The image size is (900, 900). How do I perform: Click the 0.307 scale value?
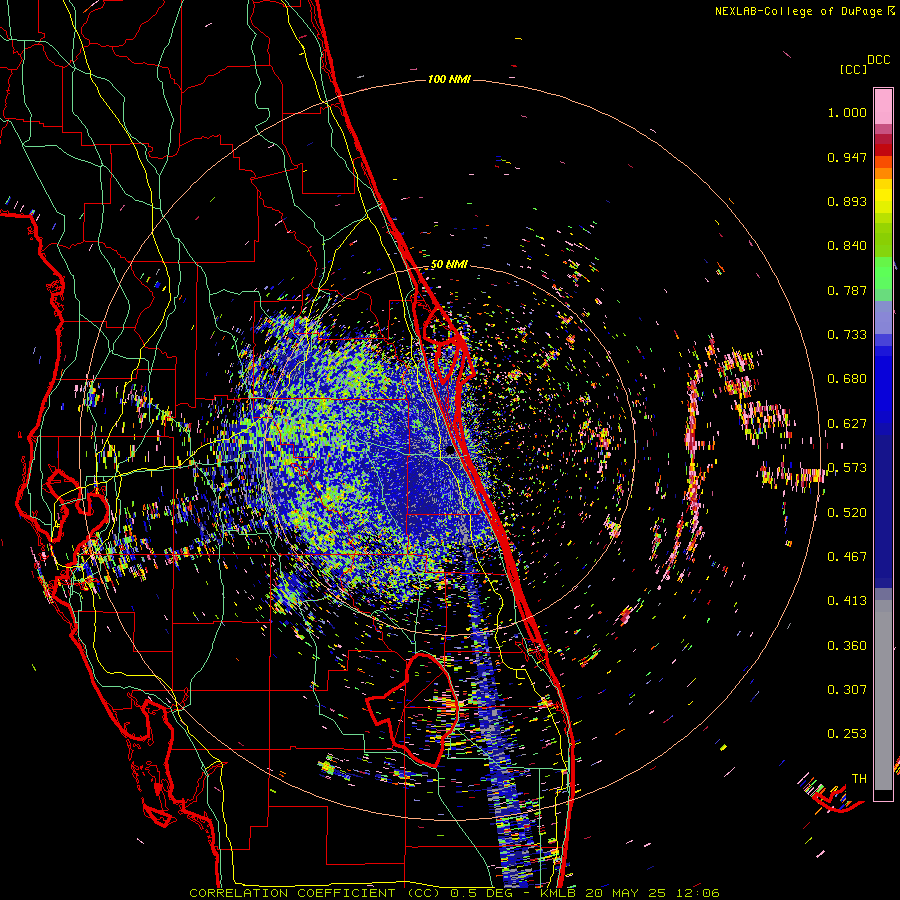click(x=847, y=690)
